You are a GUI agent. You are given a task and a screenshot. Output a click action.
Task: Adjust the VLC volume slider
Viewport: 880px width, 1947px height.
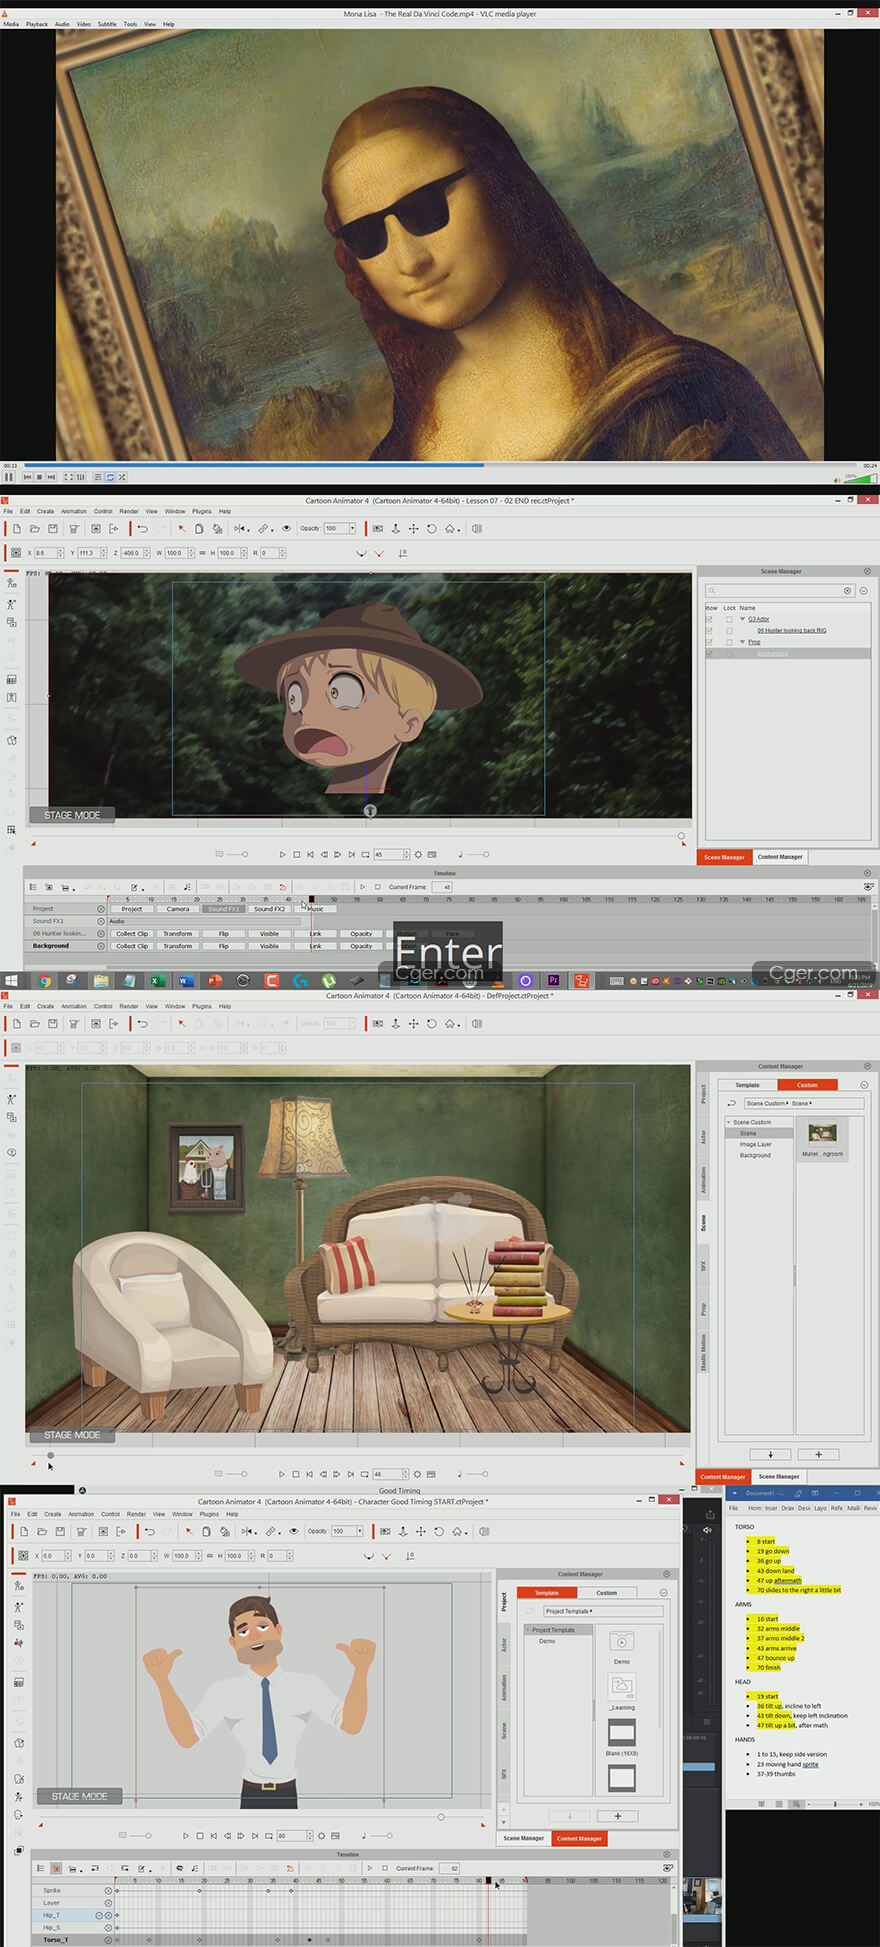click(859, 477)
